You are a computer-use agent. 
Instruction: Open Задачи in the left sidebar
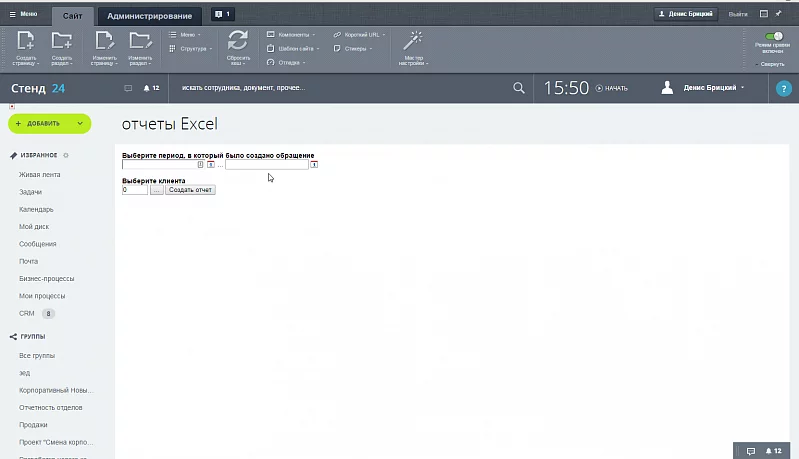[x=30, y=192]
